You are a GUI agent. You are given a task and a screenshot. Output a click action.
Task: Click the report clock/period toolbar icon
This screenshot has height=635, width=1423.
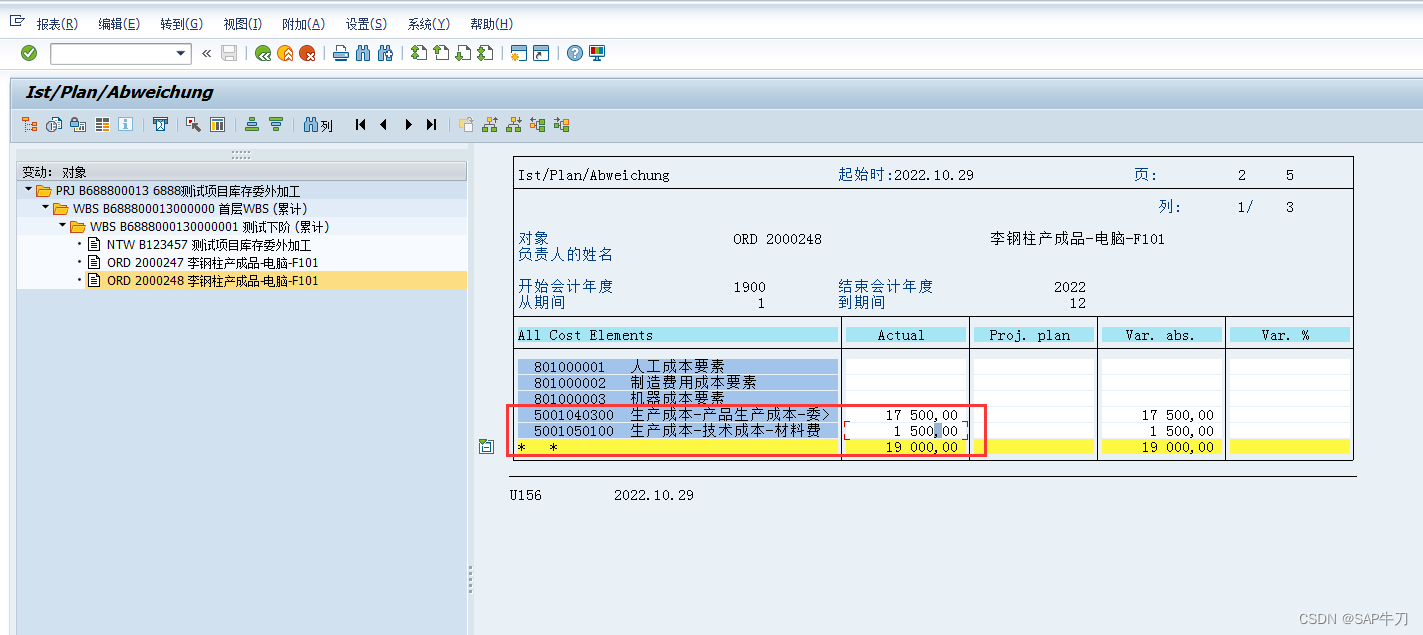[54, 125]
